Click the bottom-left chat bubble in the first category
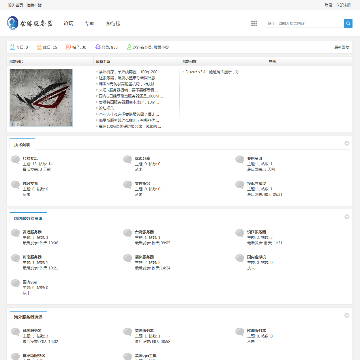This screenshot has width=360, height=360. tap(15, 185)
